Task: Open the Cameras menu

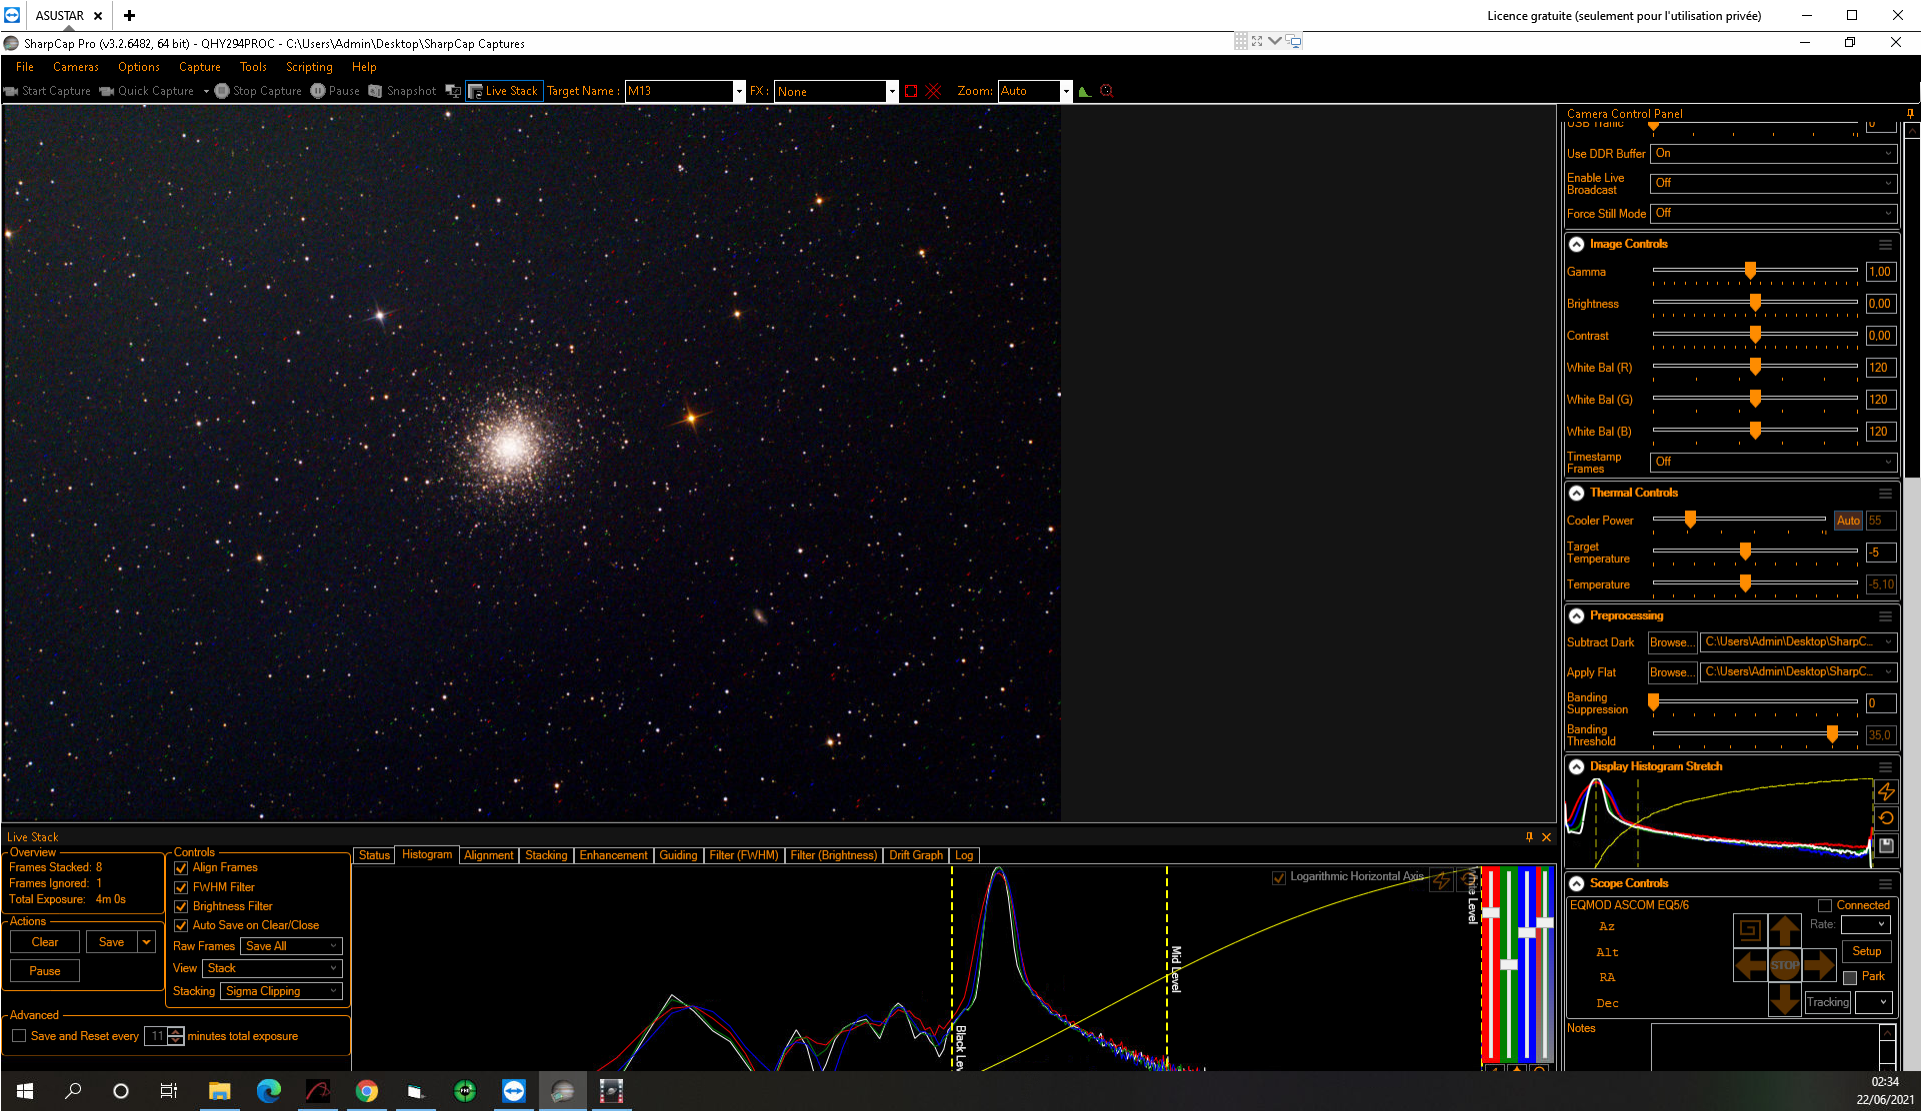Action: click(76, 67)
